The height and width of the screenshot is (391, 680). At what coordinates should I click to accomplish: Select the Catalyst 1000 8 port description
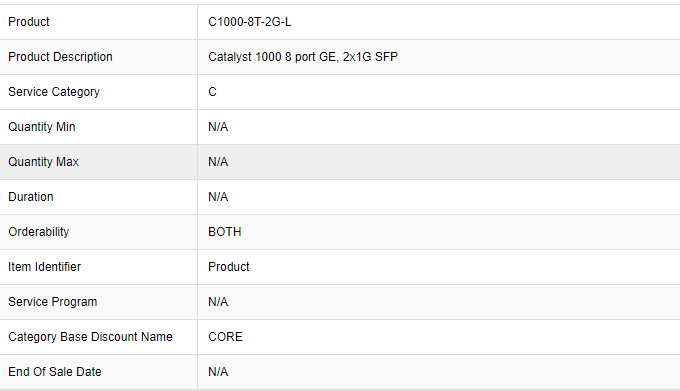pyautogui.click(x=303, y=57)
